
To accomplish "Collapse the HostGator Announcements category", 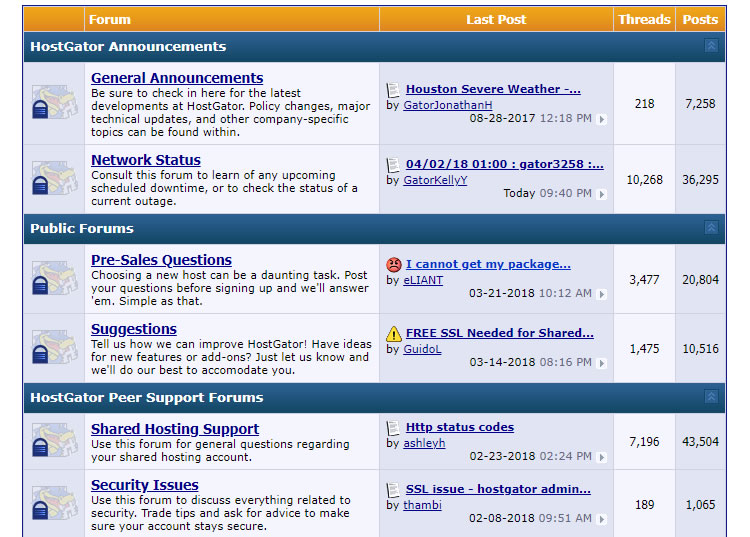I will pos(711,45).
